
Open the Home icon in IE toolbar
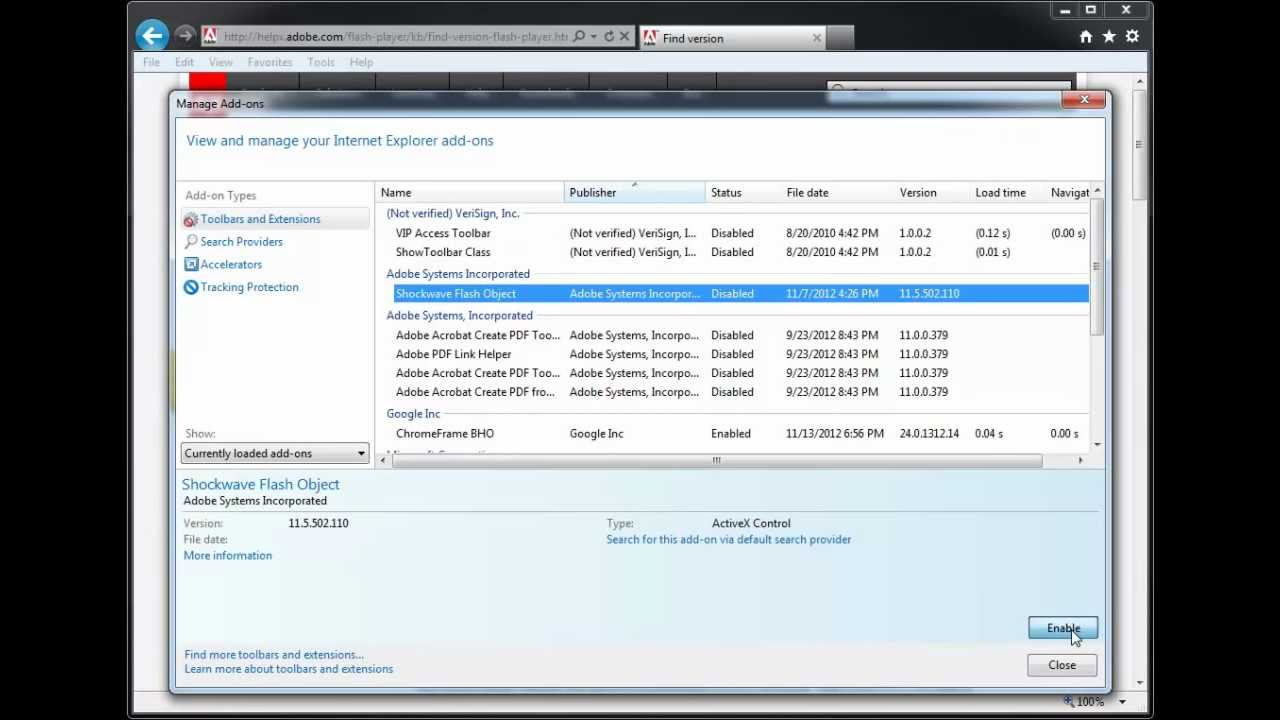click(1086, 37)
